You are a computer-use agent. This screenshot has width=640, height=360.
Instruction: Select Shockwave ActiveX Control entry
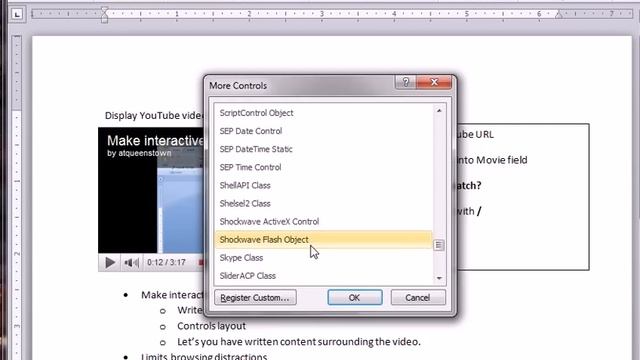click(323, 222)
